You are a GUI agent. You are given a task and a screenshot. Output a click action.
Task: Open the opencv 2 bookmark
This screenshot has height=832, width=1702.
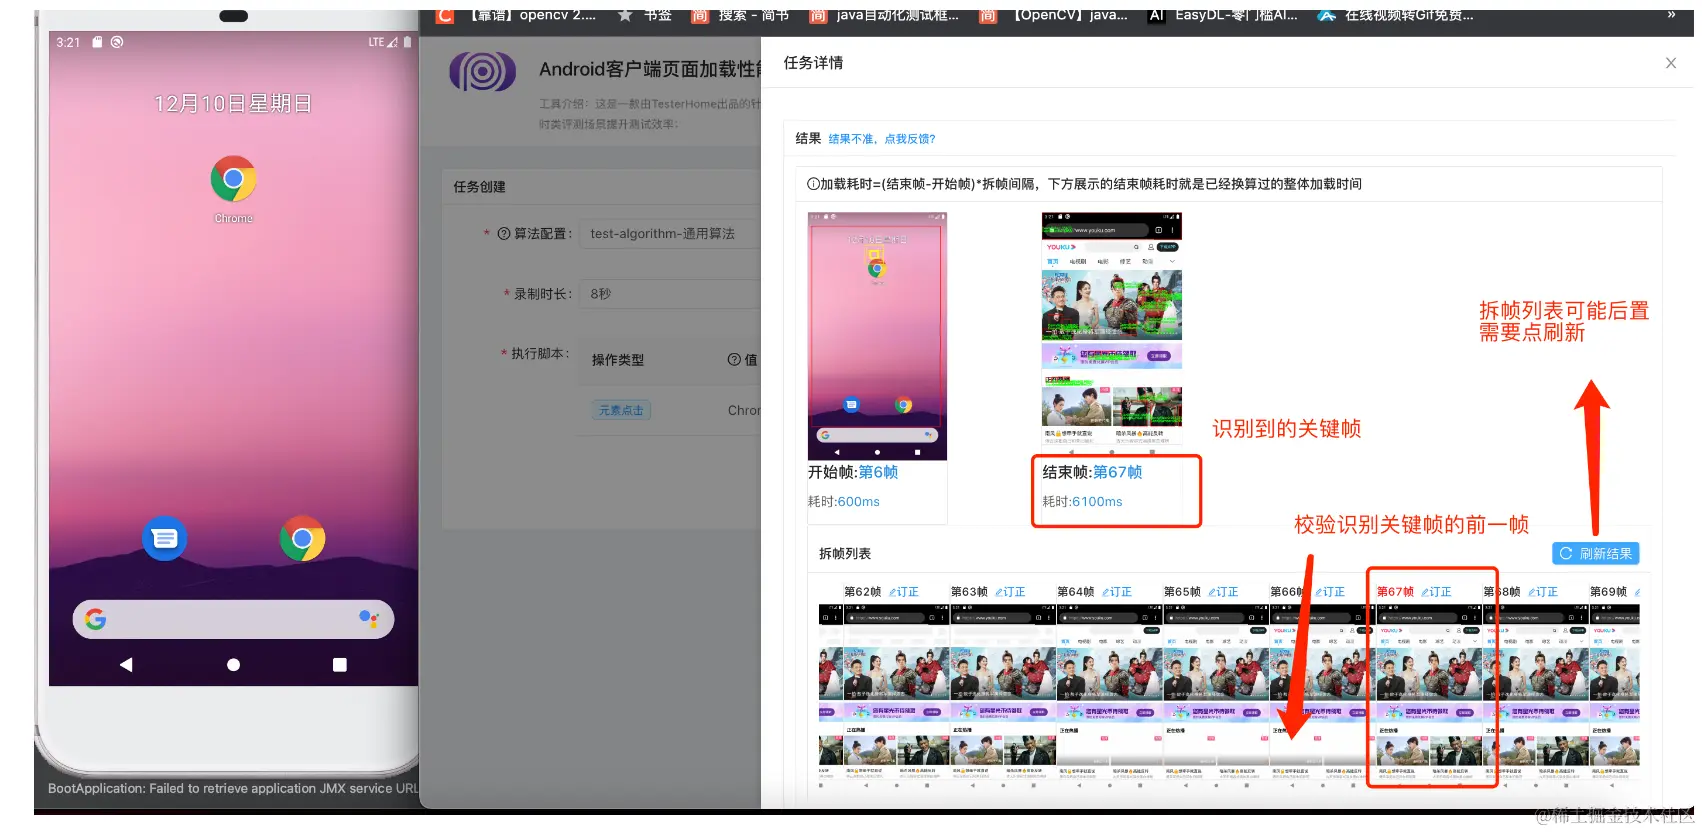(x=516, y=15)
